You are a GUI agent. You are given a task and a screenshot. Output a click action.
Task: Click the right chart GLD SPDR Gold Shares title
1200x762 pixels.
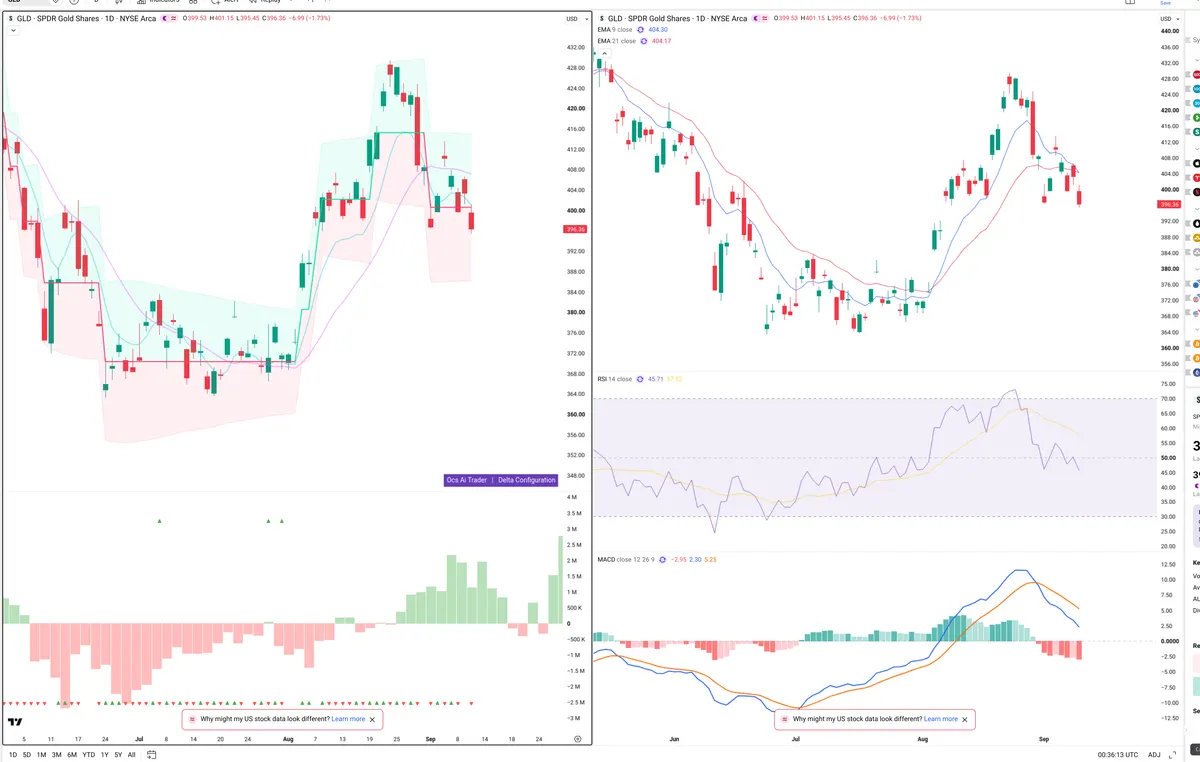tap(677, 18)
